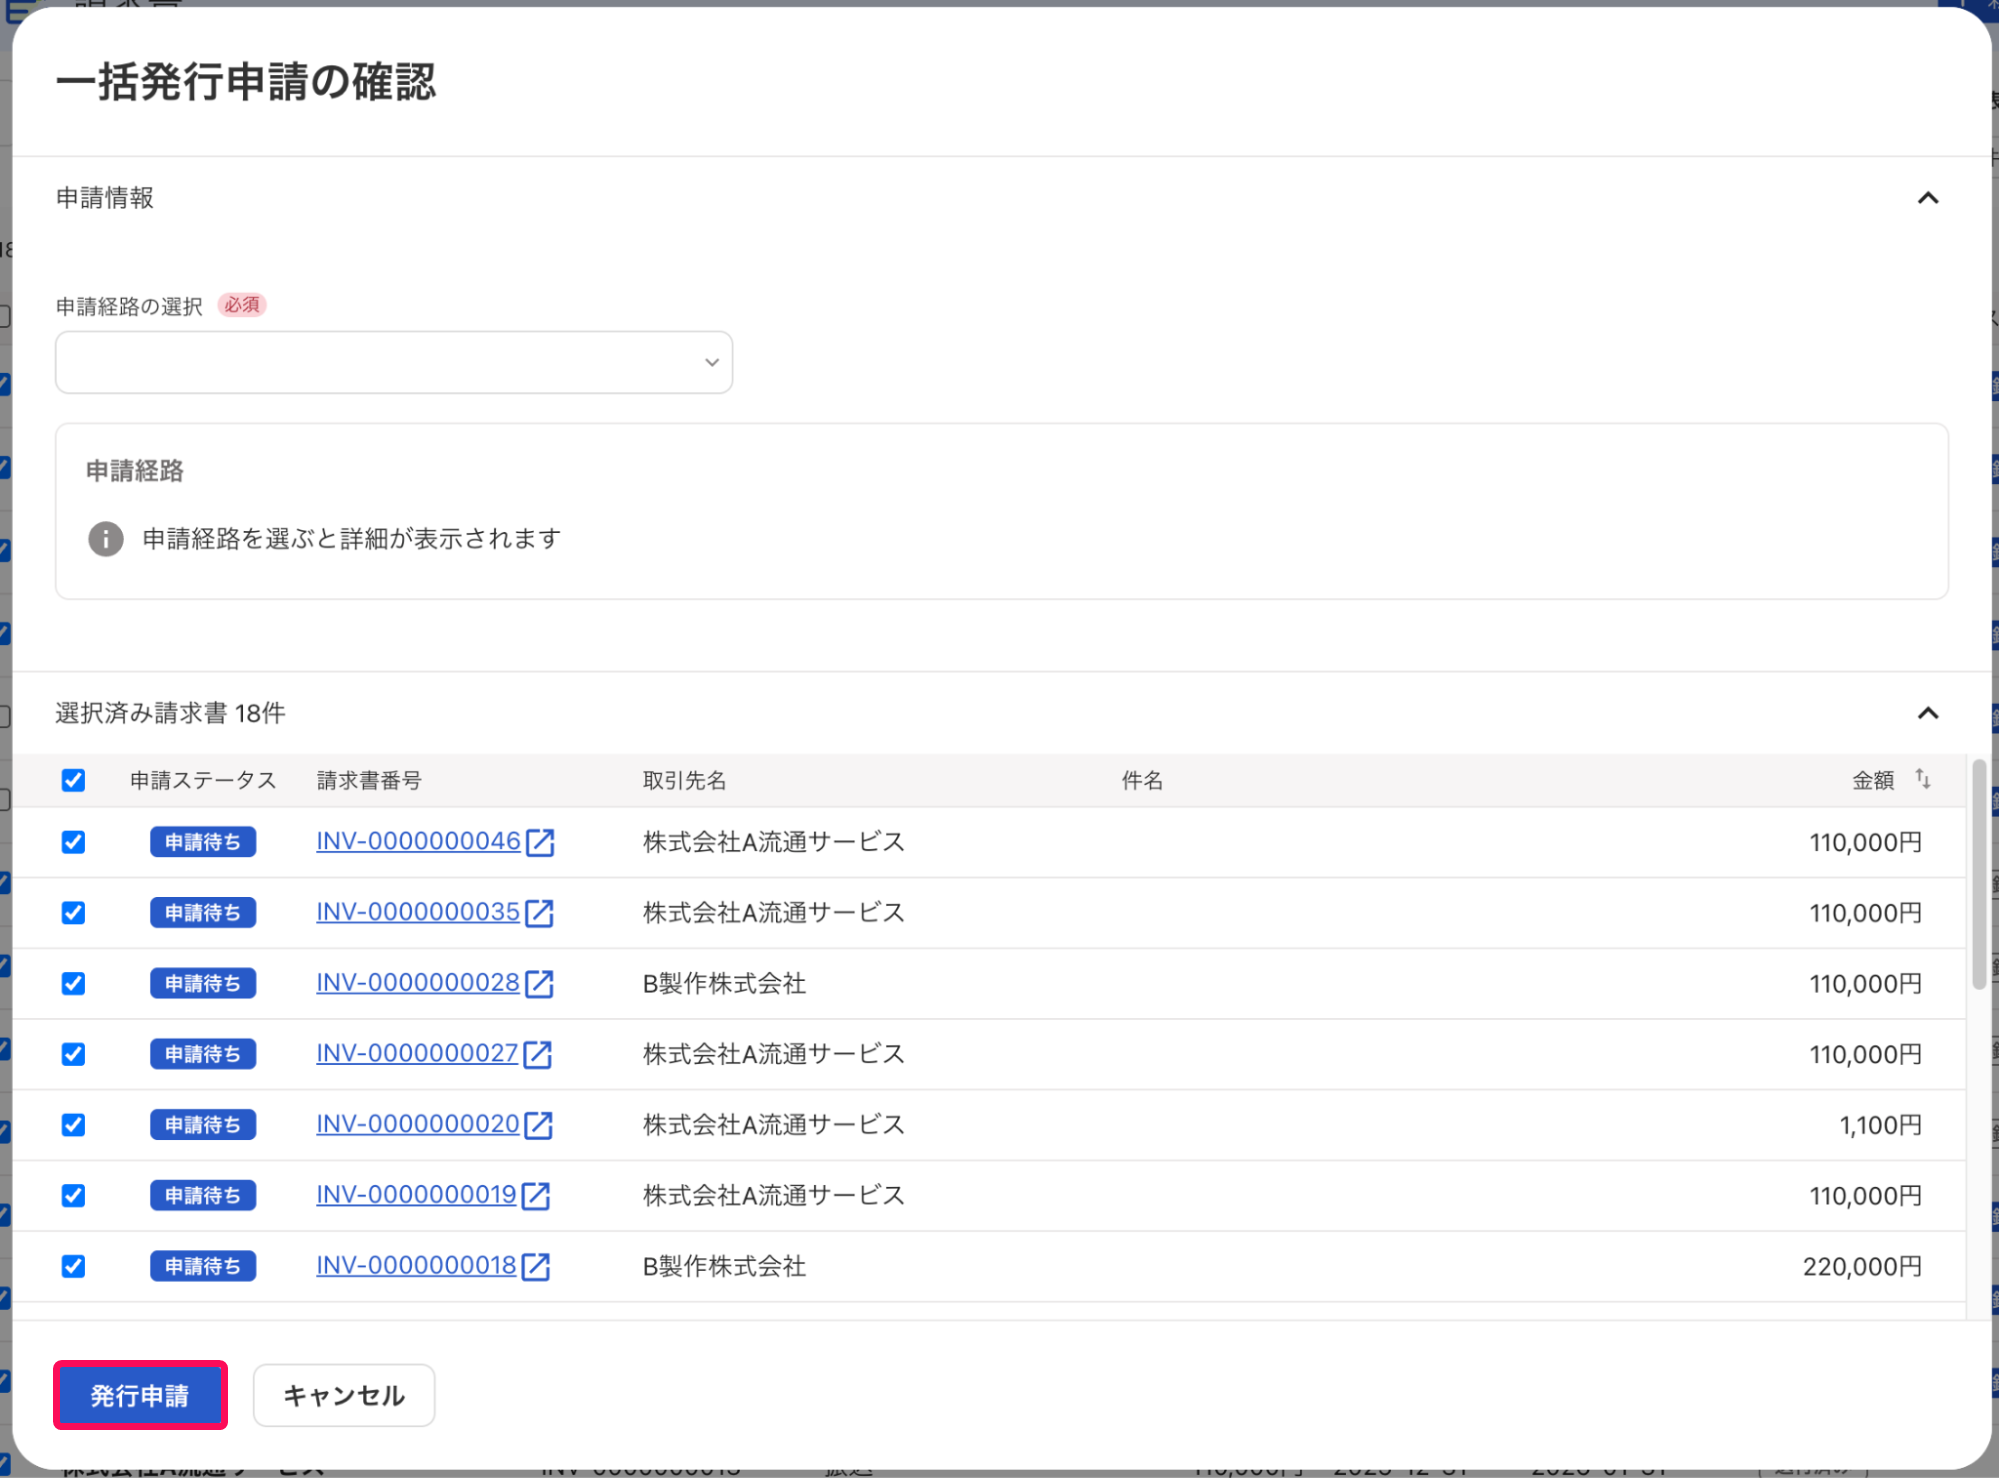Screen dimensions: 1999x1478
Task: Uncheck the checkbox for INV-0000000027
Action: pyautogui.click(x=73, y=1054)
